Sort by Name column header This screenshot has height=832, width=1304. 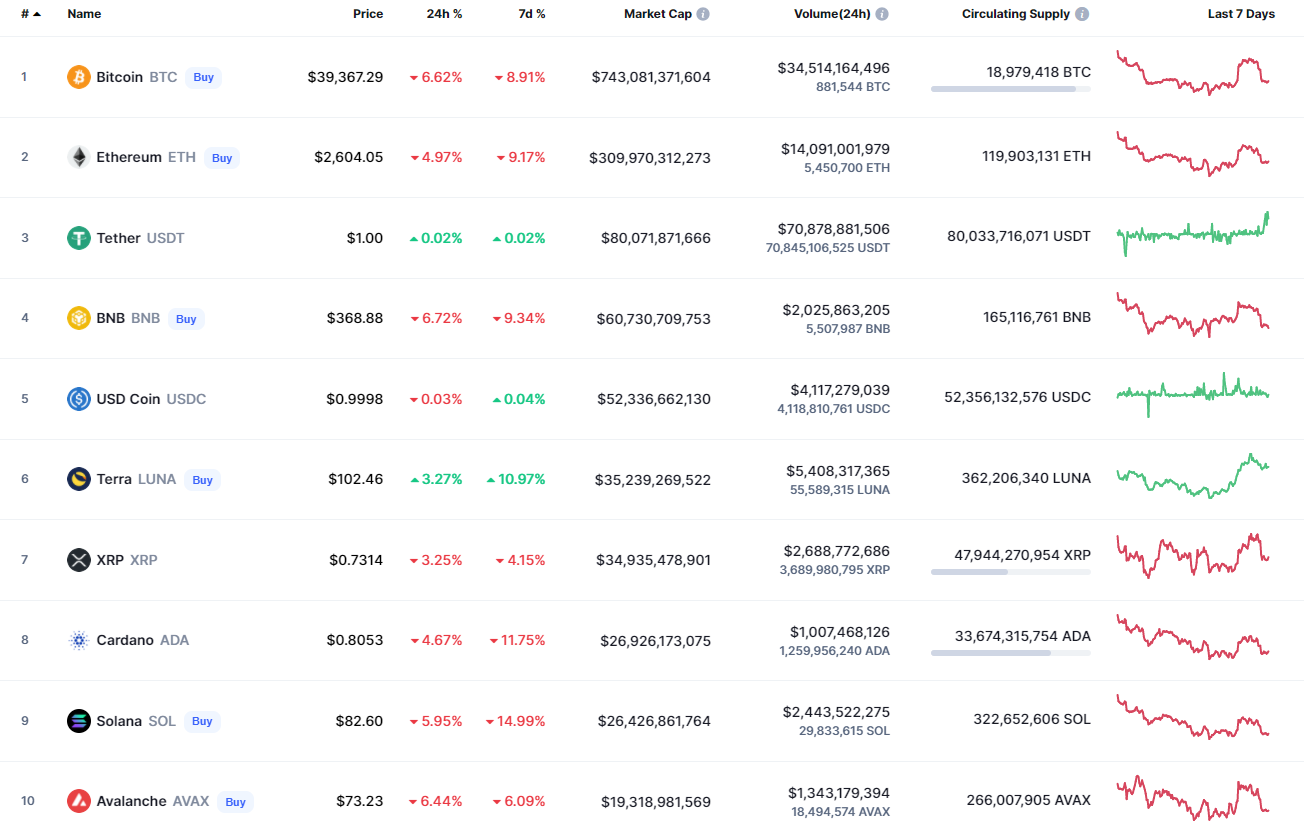click(84, 14)
